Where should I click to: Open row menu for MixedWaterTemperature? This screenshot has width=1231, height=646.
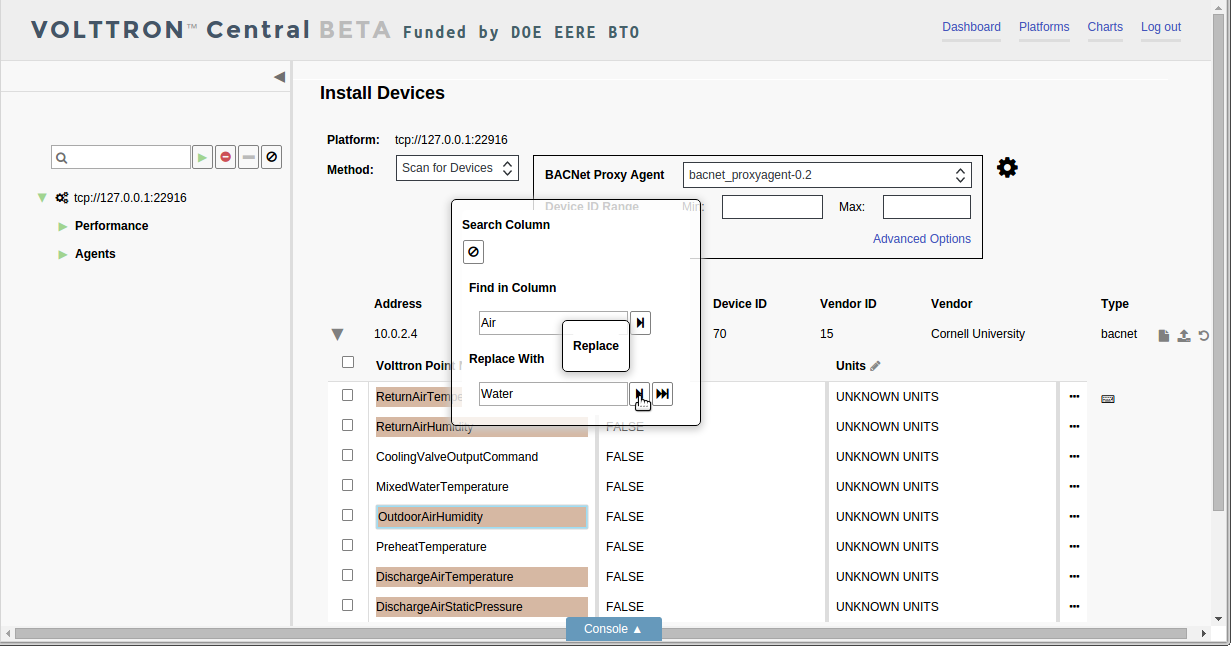[x=1074, y=487]
